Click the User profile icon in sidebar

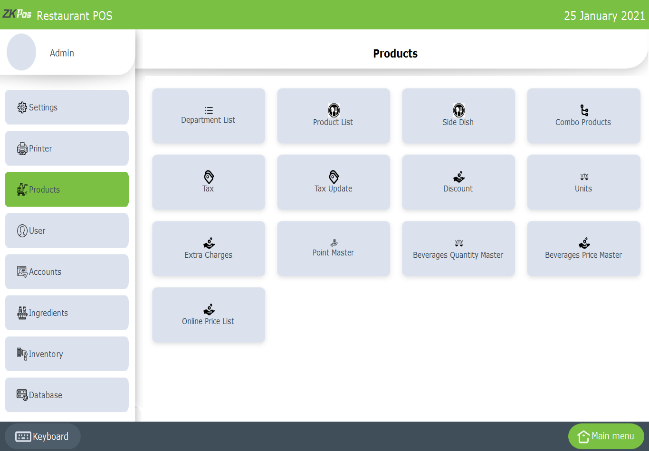pyautogui.click(x=22, y=230)
